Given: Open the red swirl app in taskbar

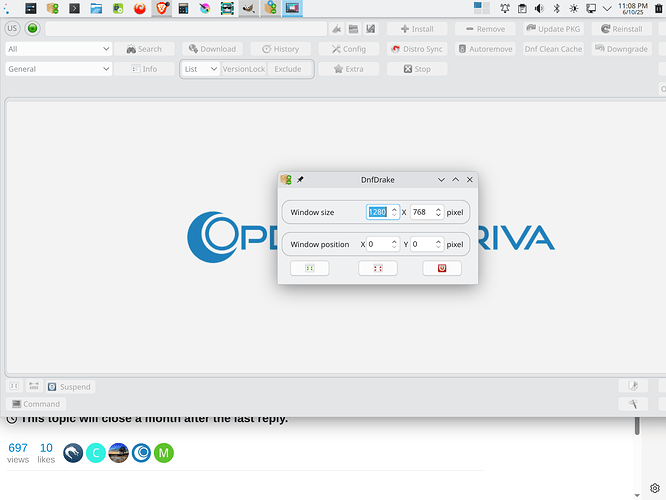Looking at the screenshot, I should pos(140,8).
